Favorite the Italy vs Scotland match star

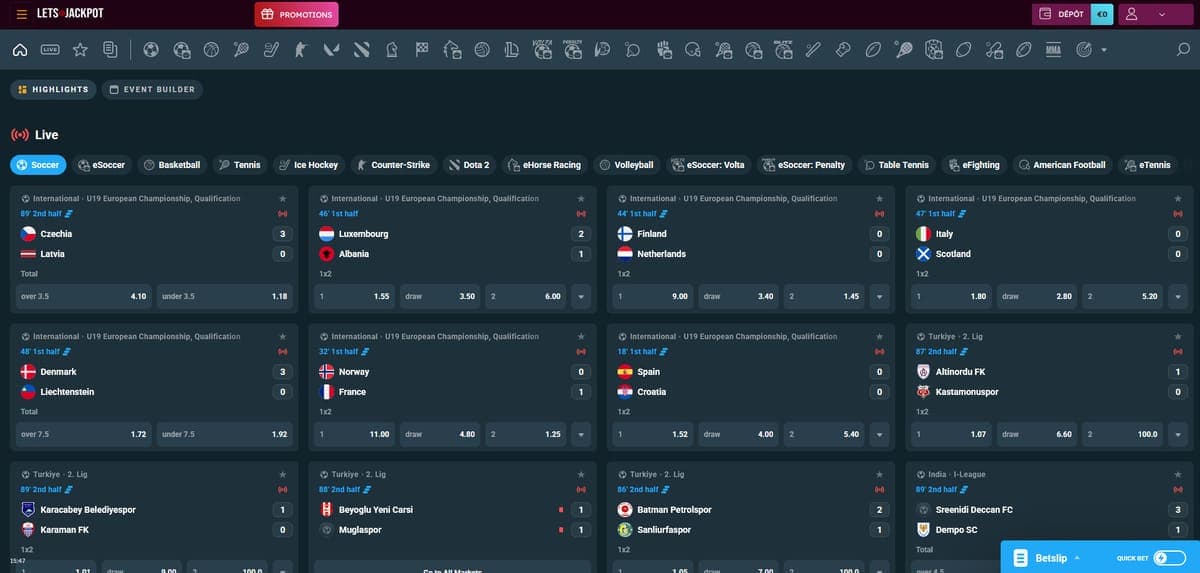click(1178, 199)
